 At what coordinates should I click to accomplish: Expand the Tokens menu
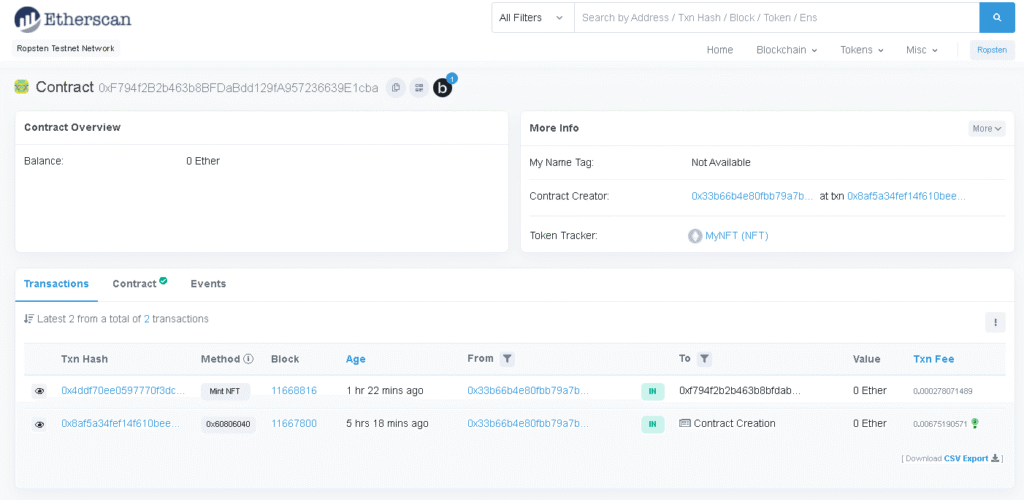[861, 50]
